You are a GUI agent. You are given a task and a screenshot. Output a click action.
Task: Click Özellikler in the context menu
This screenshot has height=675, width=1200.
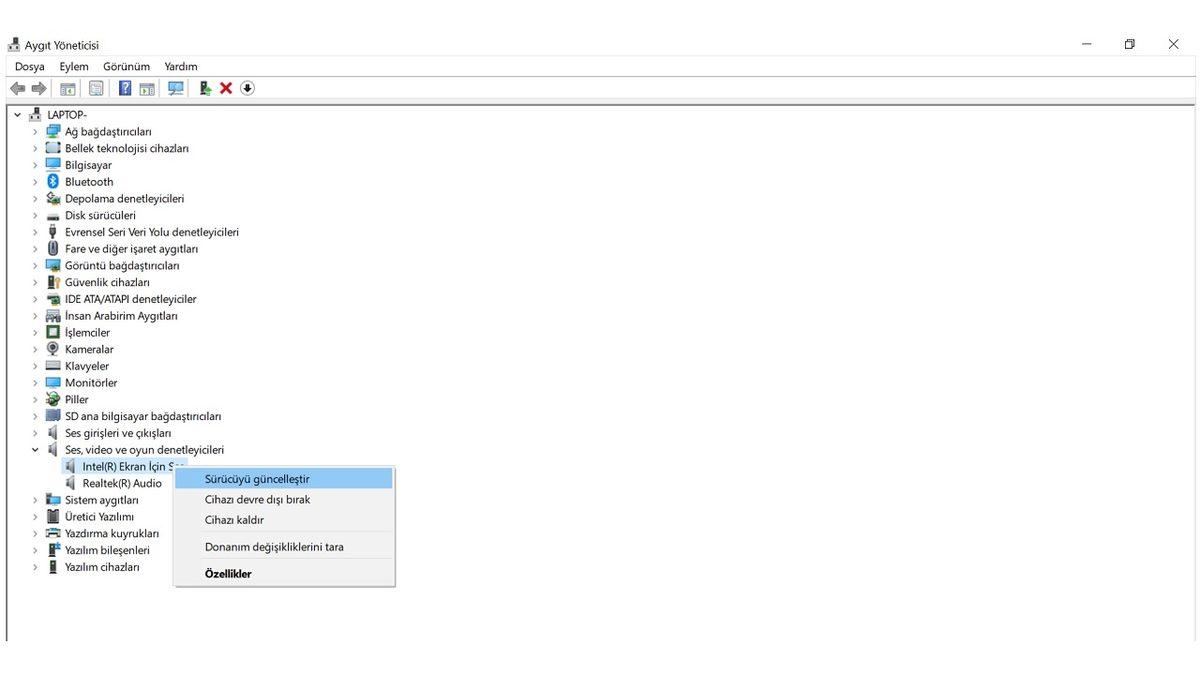pos(284,573)
